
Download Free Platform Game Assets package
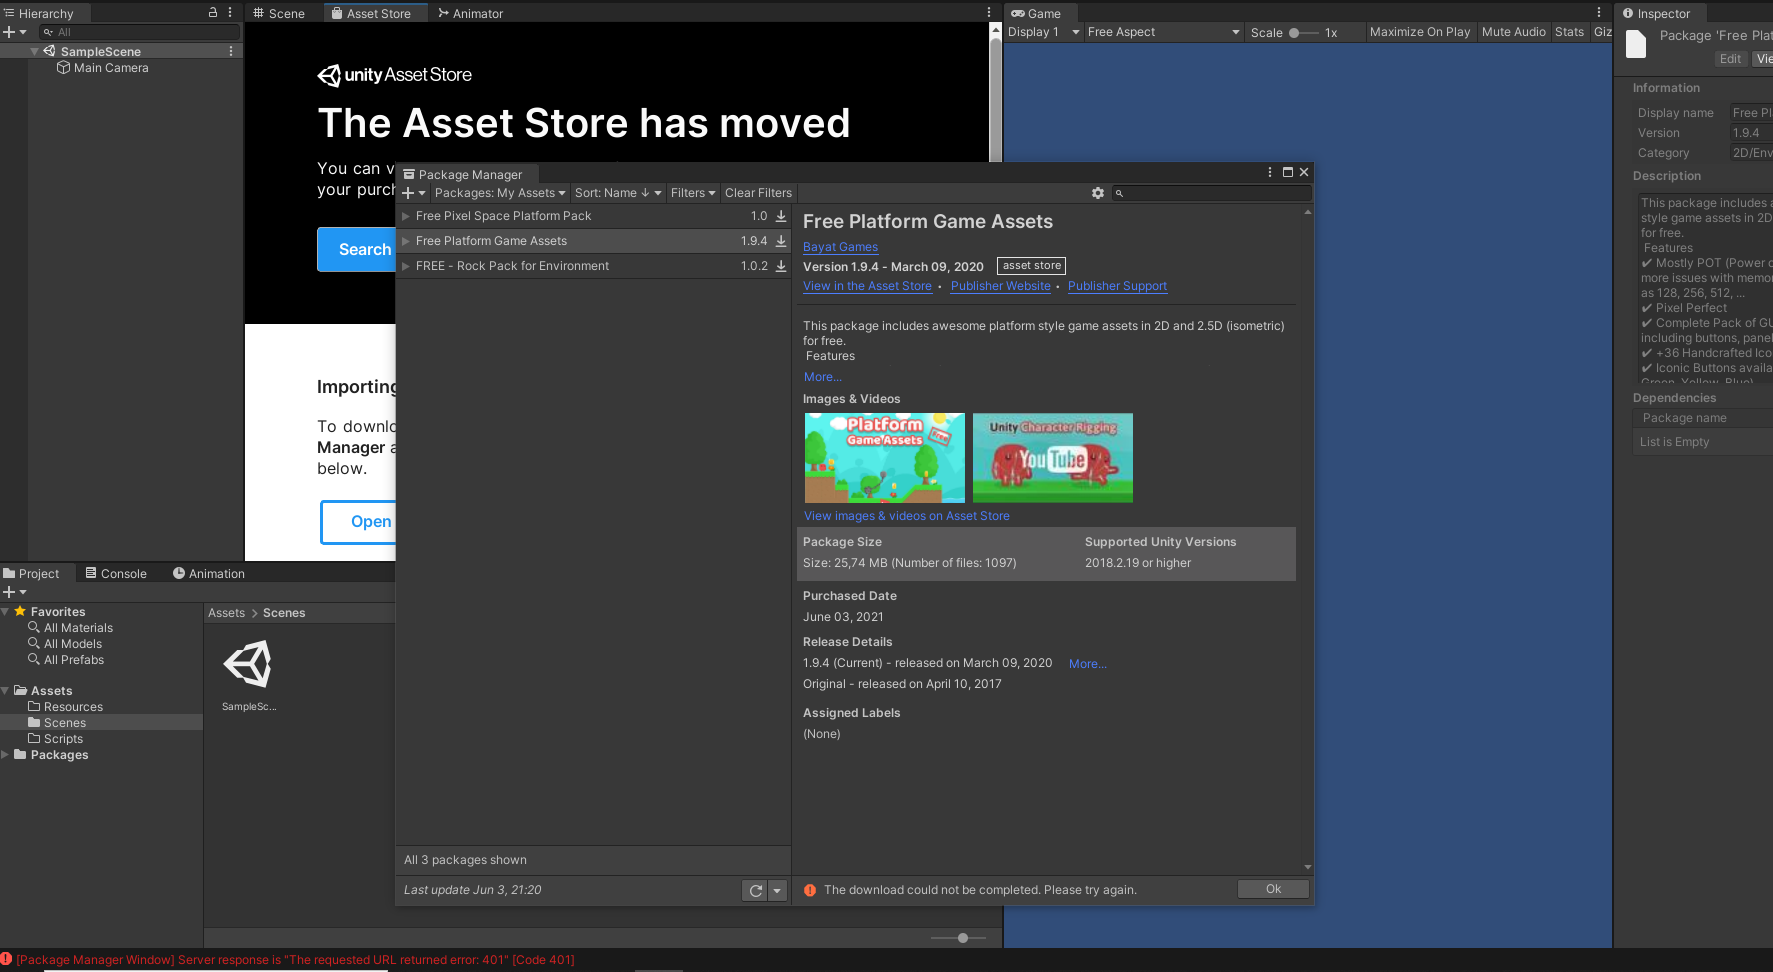[781, 241]
